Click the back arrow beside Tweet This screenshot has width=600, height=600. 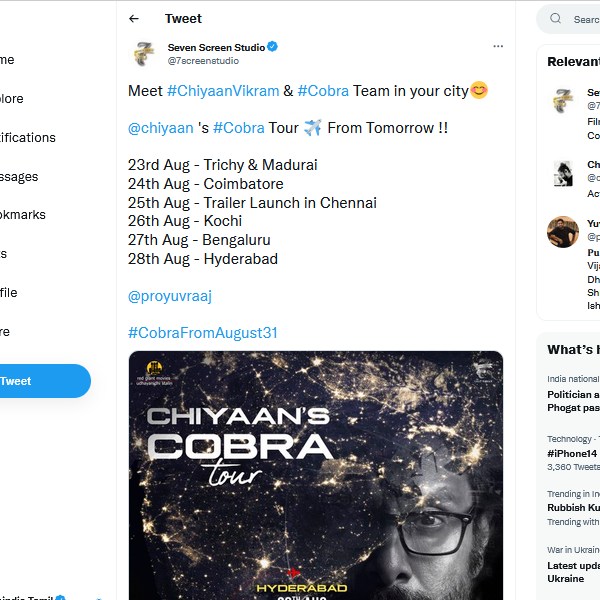pos(134,19)
